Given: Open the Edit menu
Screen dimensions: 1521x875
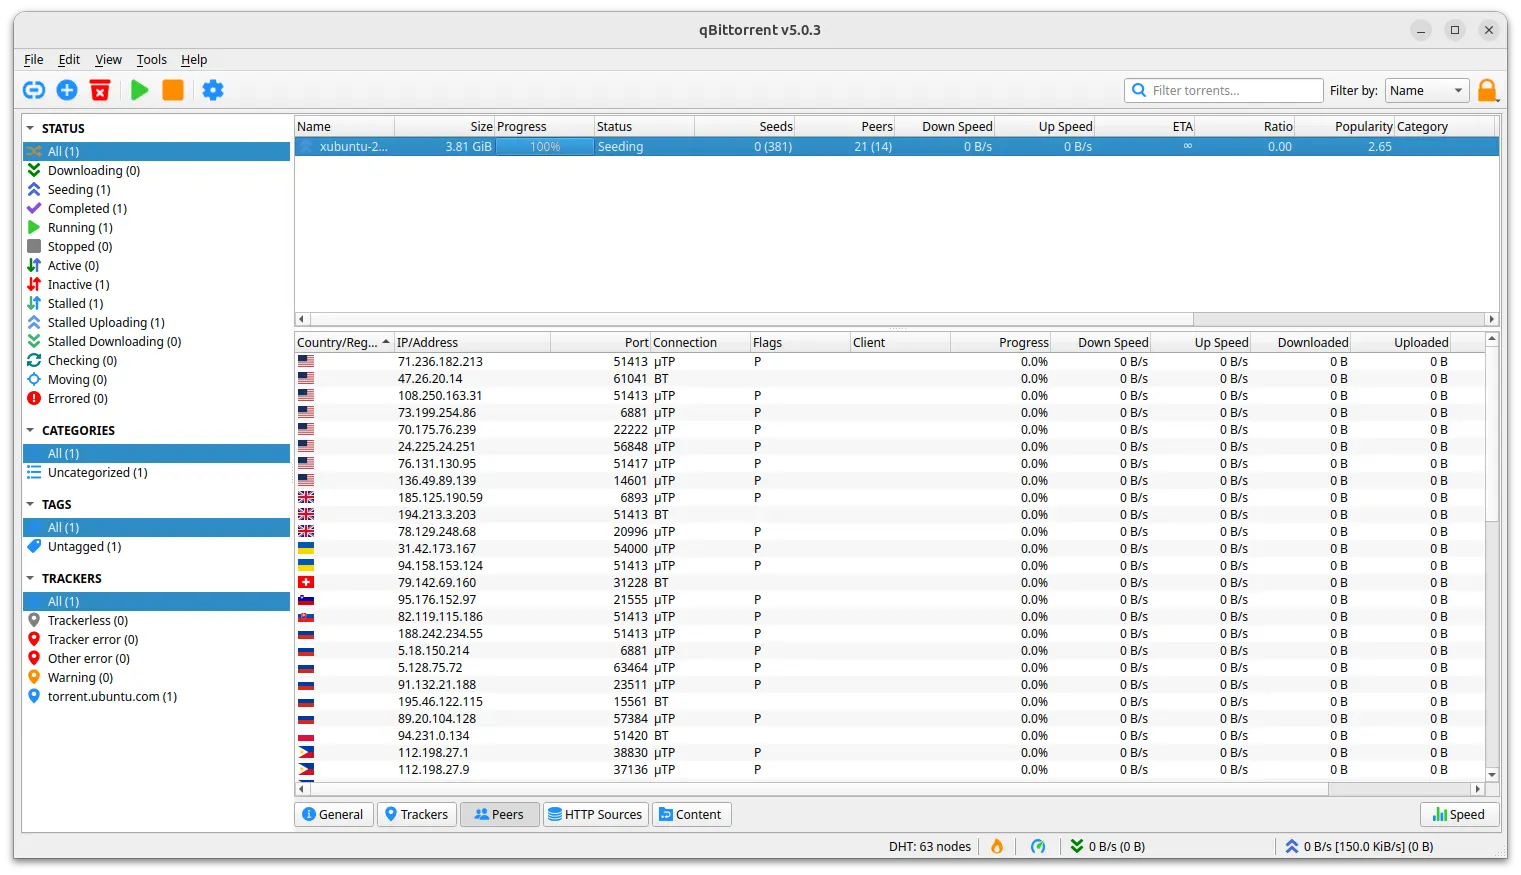Looking at the screenshot, I should pos(69,60).
